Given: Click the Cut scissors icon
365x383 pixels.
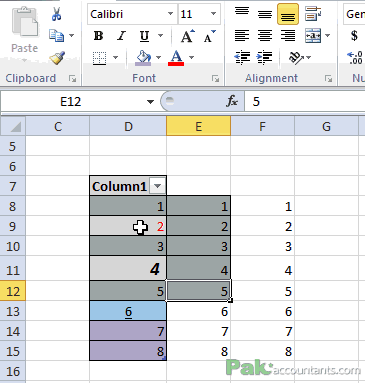Looking at the screenshot, I should pos(57,14).
